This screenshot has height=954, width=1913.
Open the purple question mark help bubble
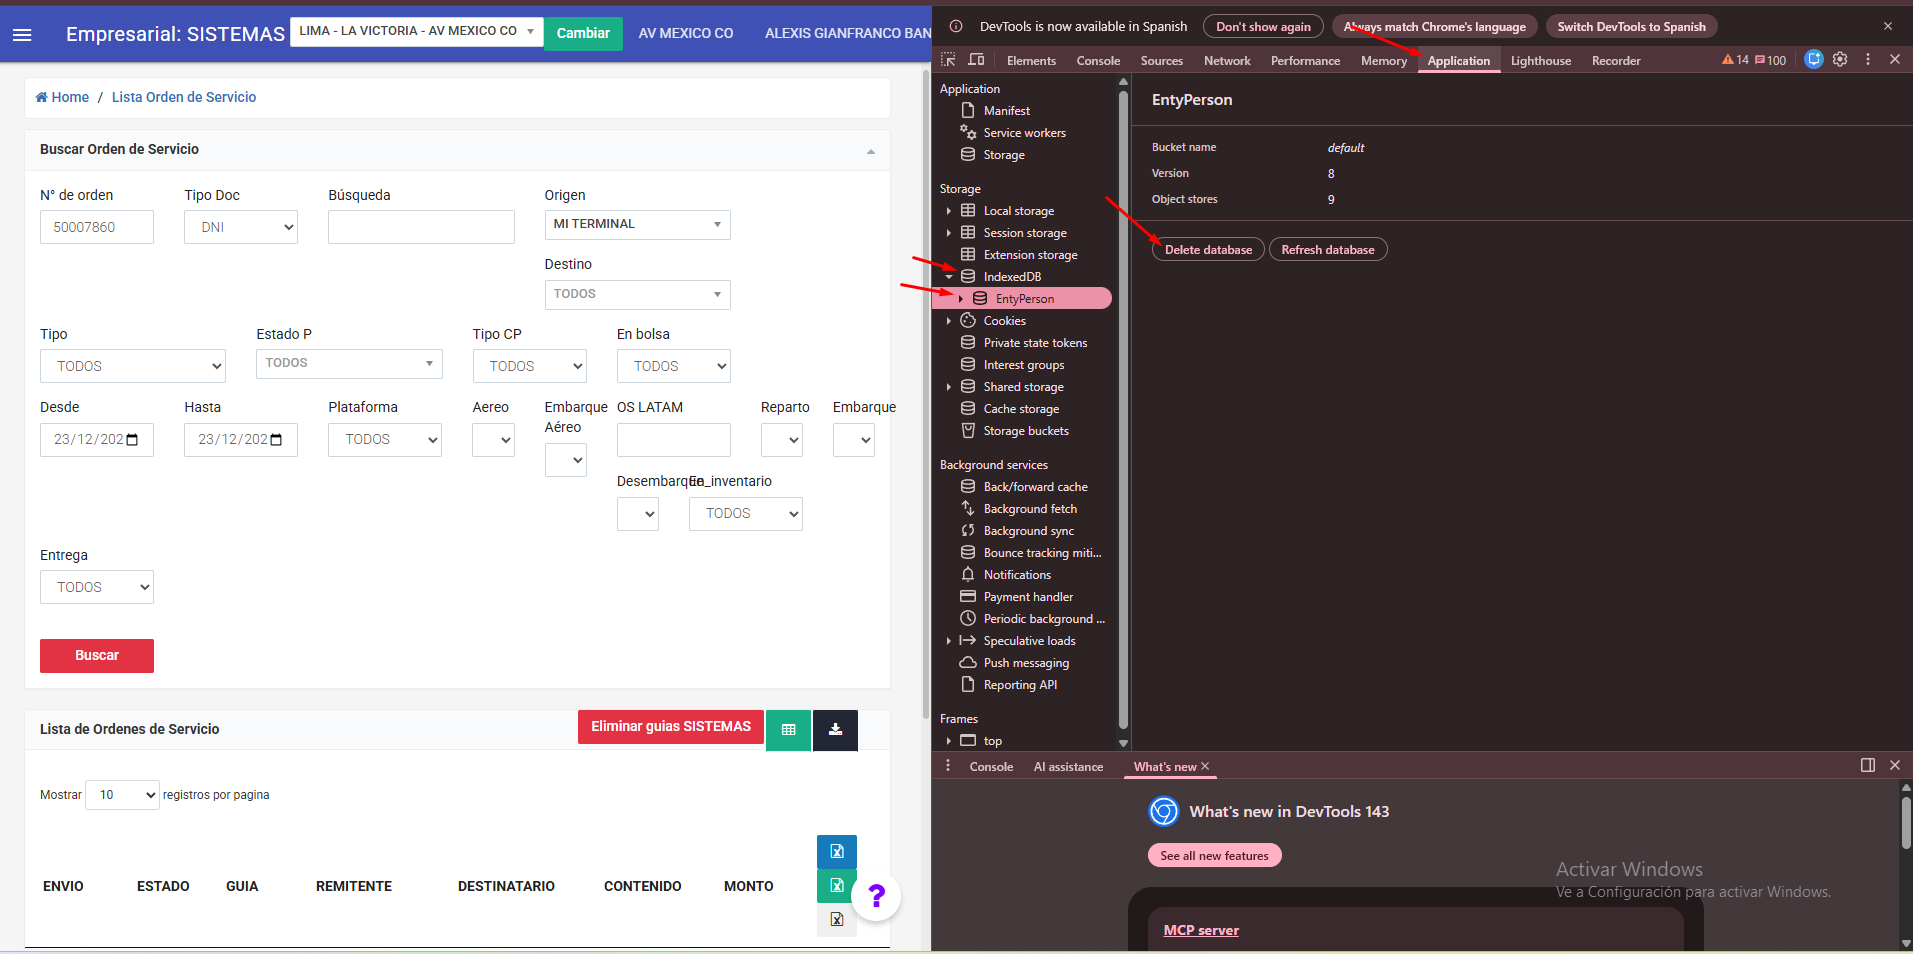click(x=876, y=896)
